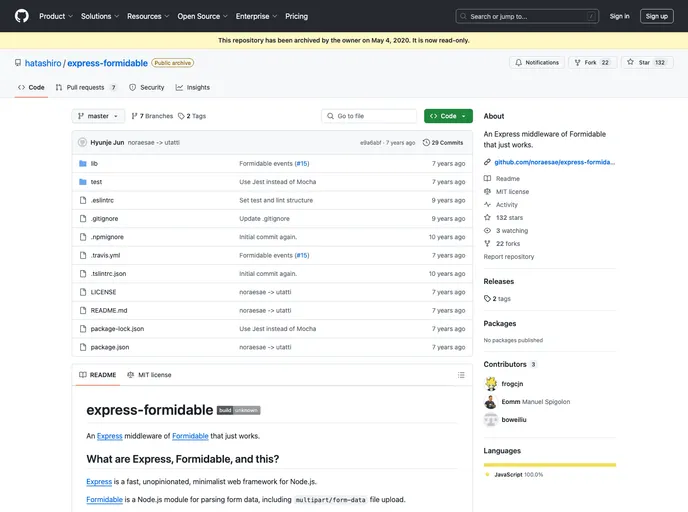View 29 Commits history
The image size is (688, 512).
pyautogui.click(x=443, y=143)
